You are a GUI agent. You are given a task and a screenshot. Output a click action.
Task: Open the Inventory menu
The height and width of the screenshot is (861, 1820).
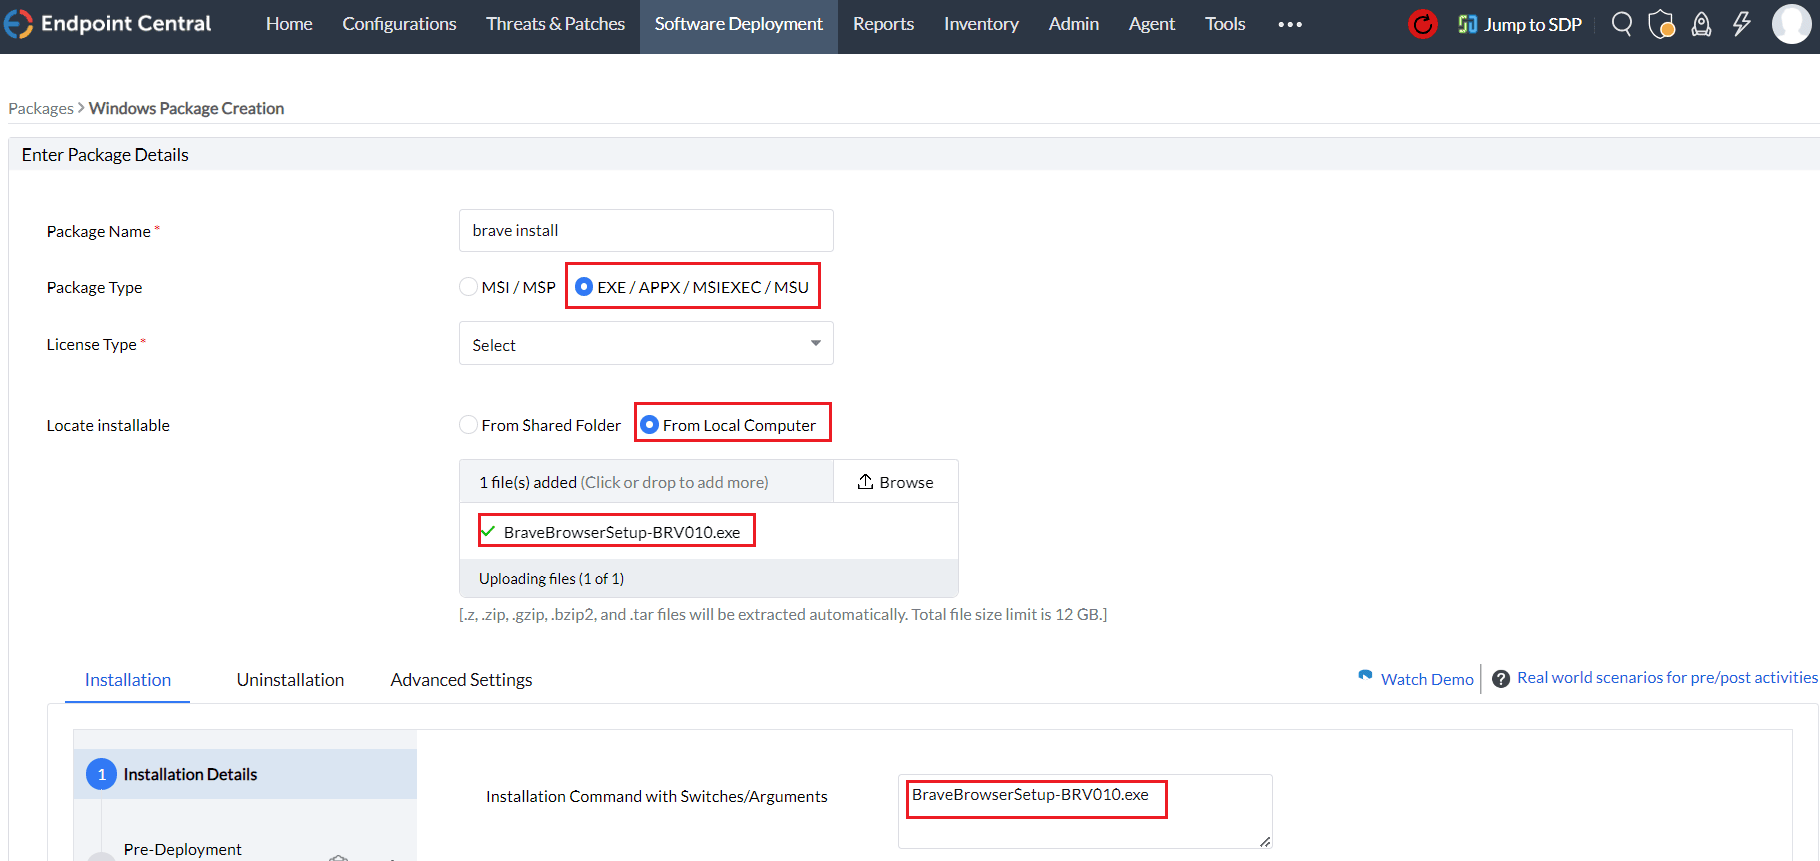tap(981, 24)
